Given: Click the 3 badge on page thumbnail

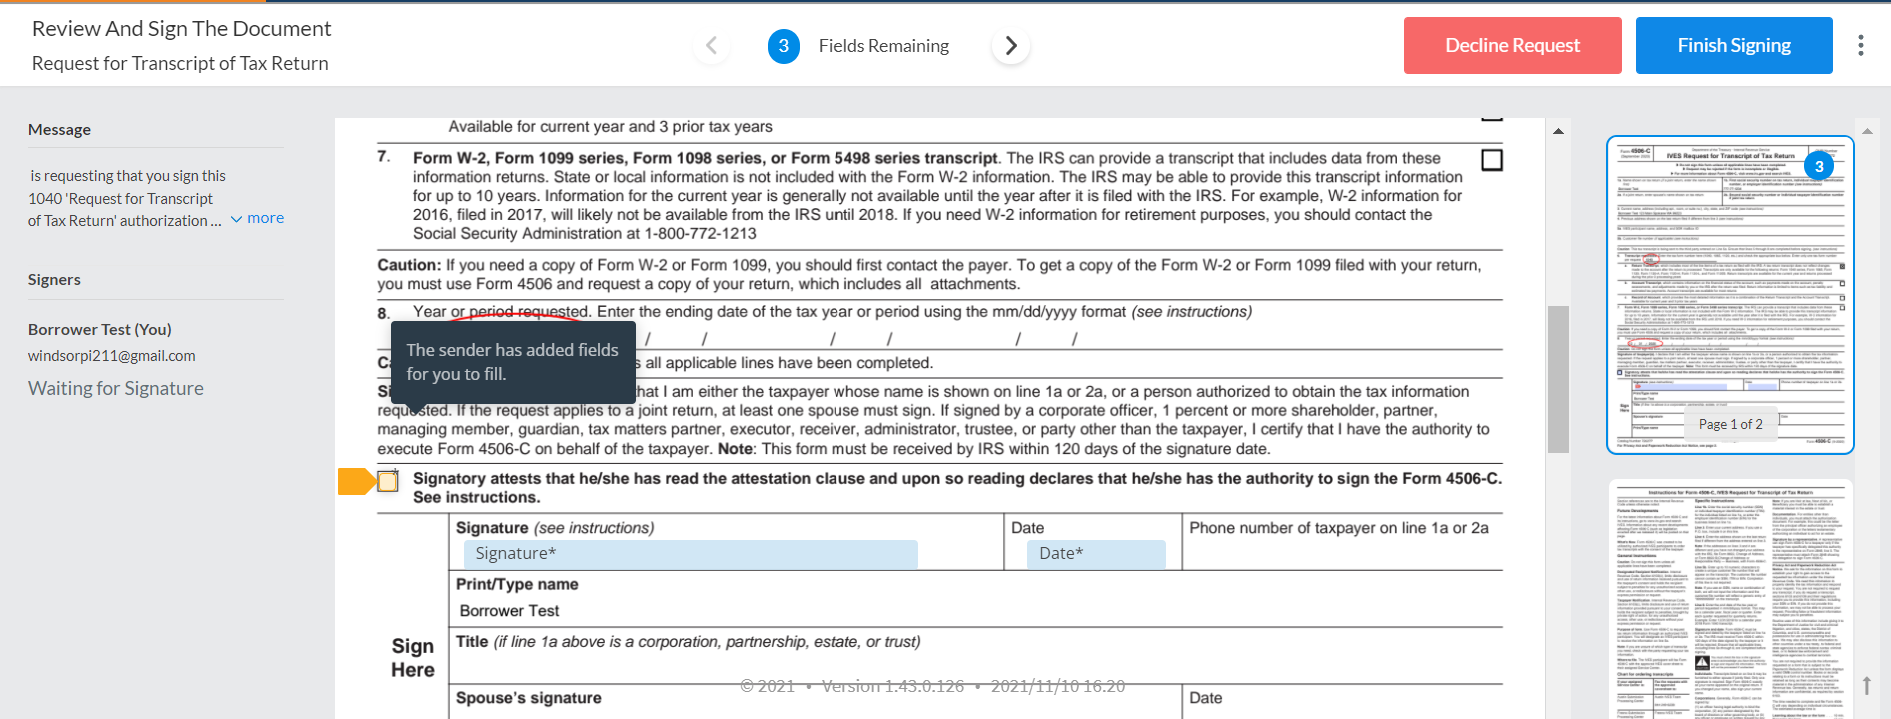Looking at the screenshot, I should [x=1819, y=167].
